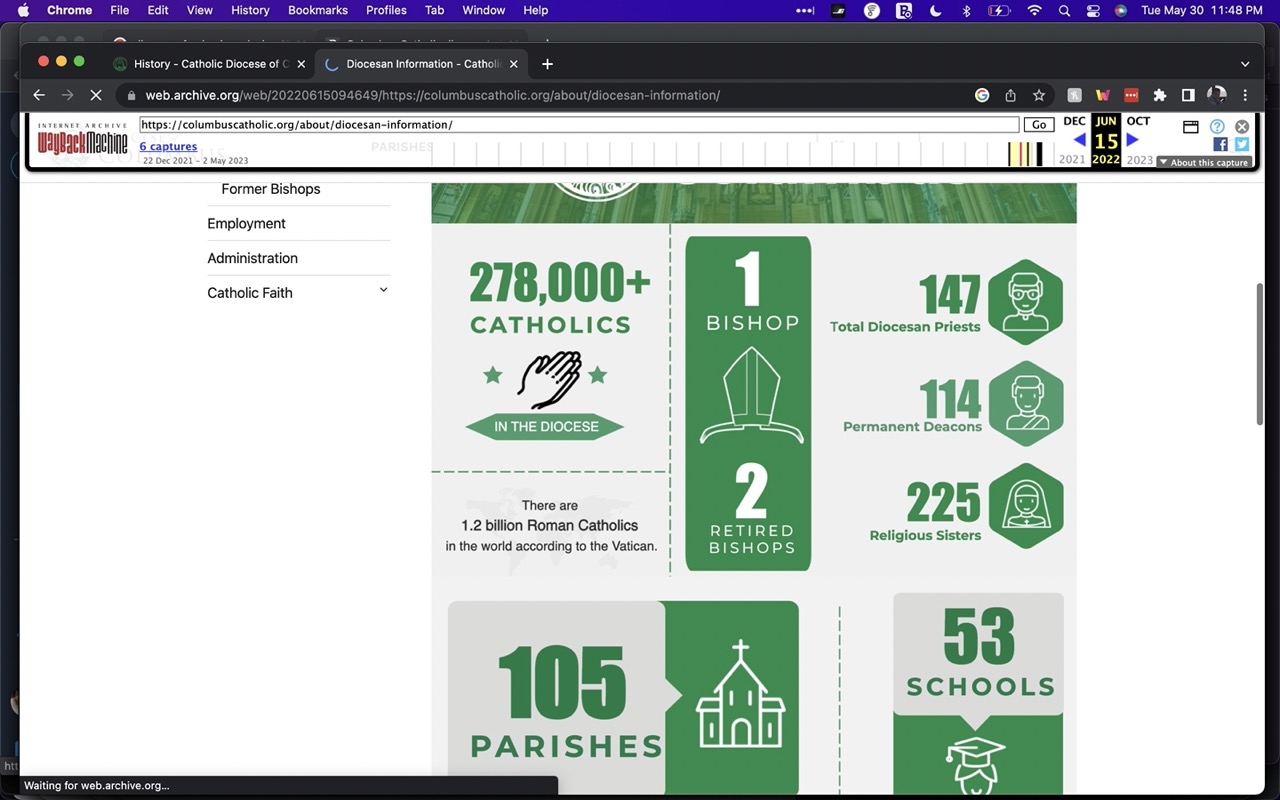Select the Diocesan Information tab
This screenshot has width=1280, height=800.
point(422,64)
